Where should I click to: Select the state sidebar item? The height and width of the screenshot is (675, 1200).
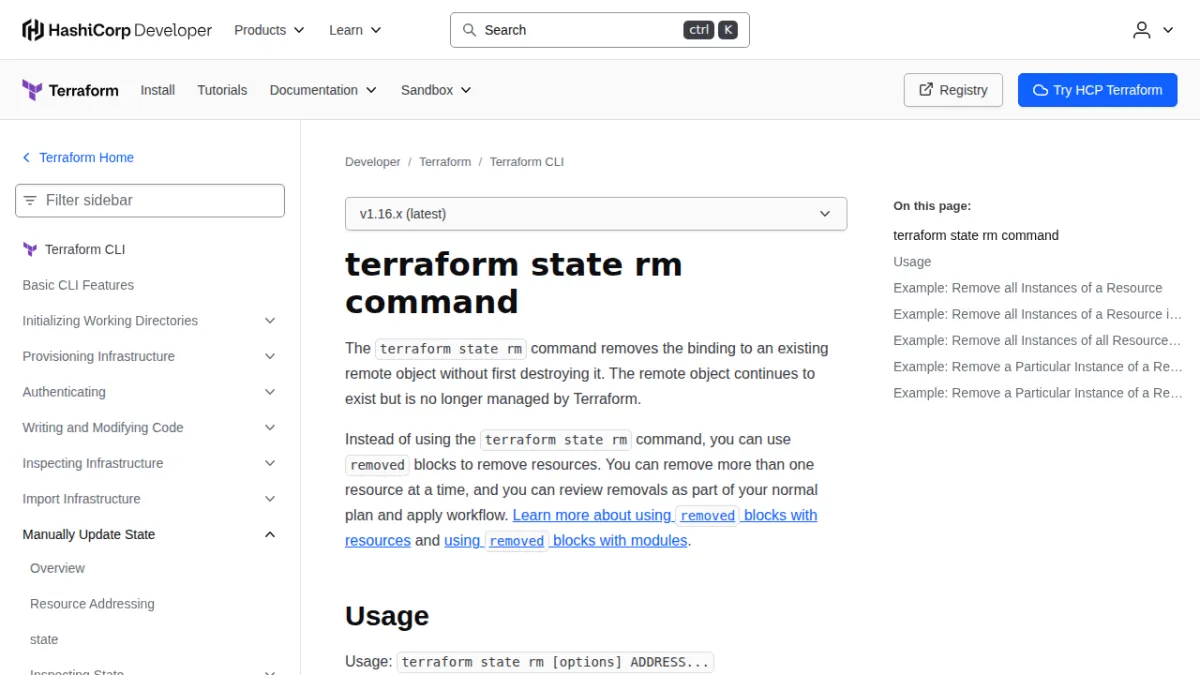click(44, 640)
